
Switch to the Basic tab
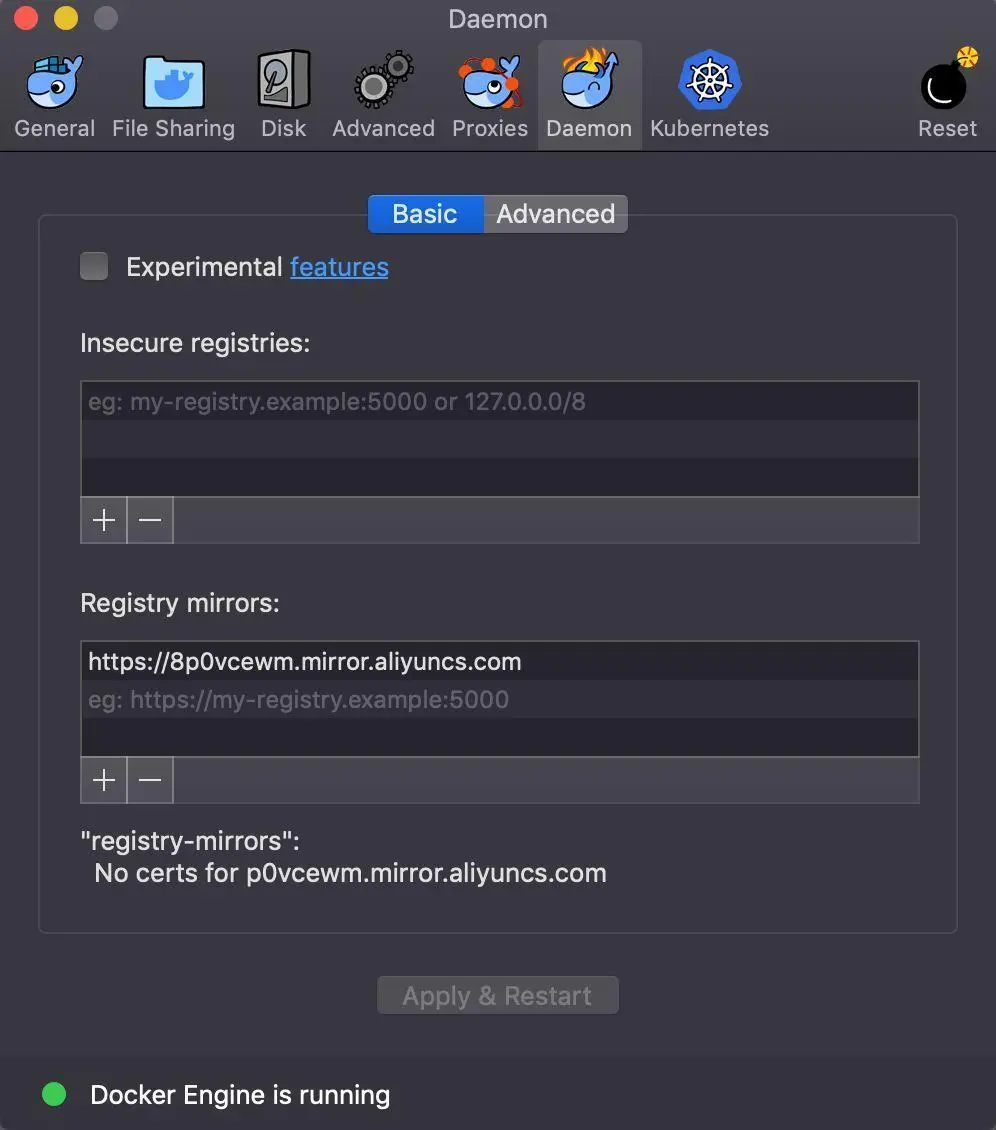tap(425, 214)
